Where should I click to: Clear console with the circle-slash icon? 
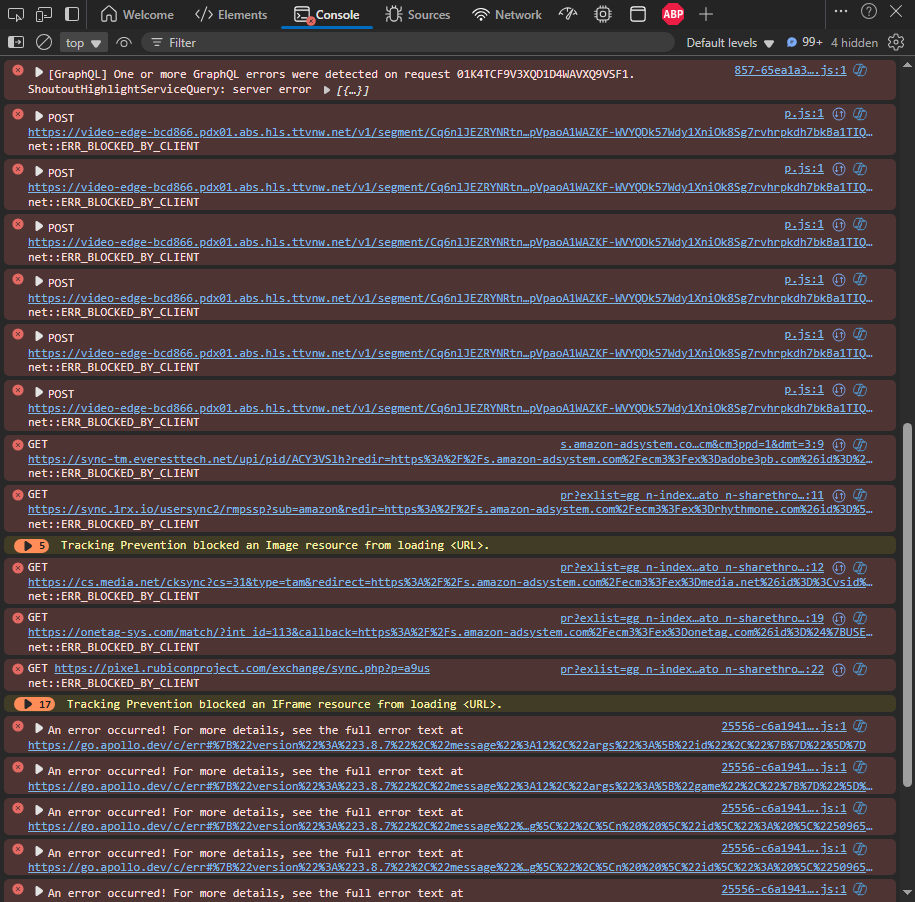click(44, 43)
